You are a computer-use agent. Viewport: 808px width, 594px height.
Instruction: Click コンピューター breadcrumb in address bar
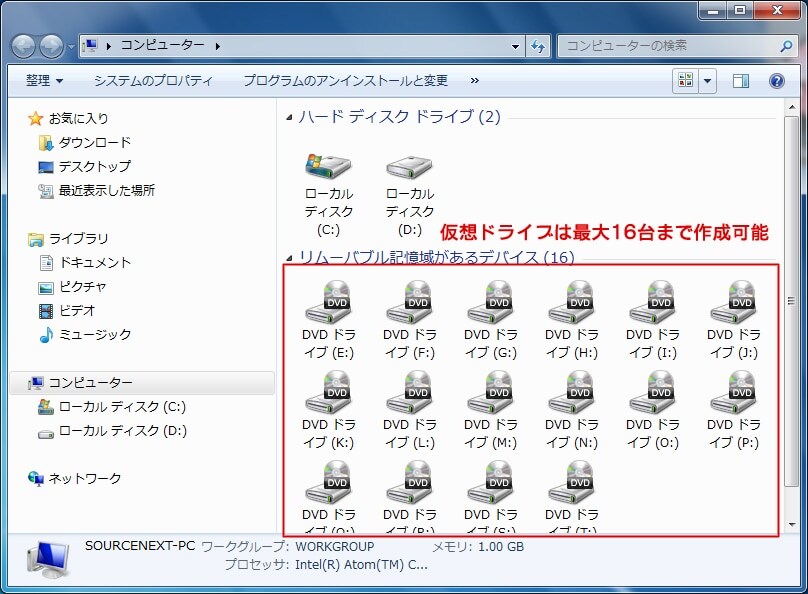[162, 46]
